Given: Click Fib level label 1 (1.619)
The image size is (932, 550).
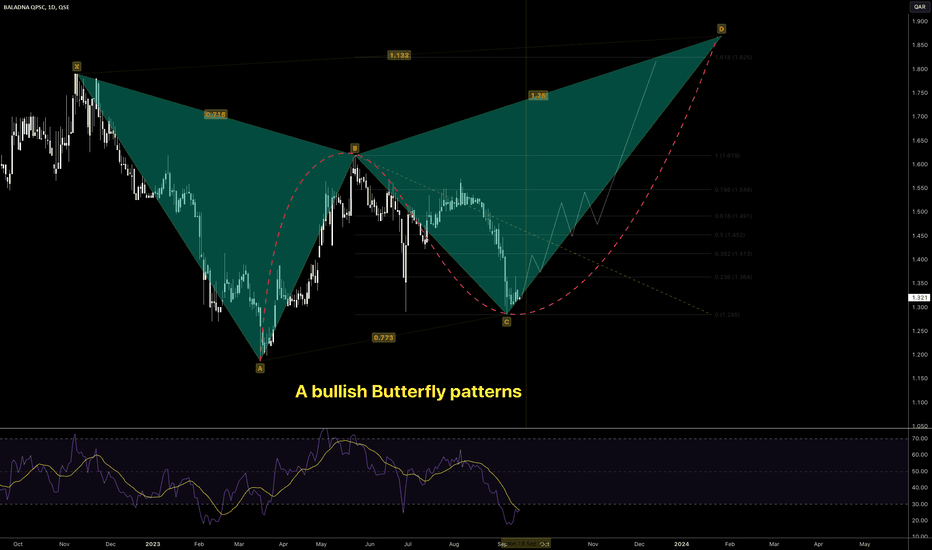Looking at the screenshot, I should point(727,156).
